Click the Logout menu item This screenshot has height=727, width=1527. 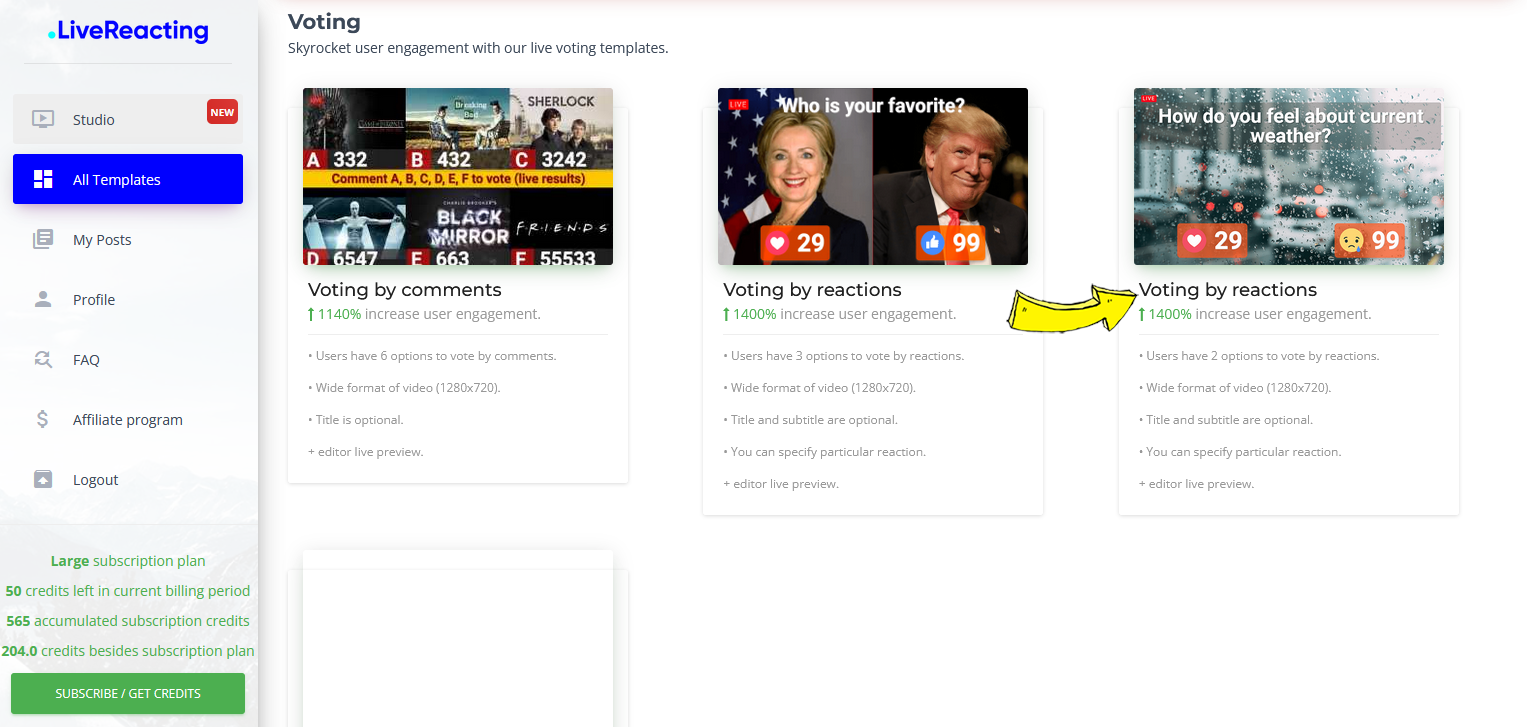(128, 479)
